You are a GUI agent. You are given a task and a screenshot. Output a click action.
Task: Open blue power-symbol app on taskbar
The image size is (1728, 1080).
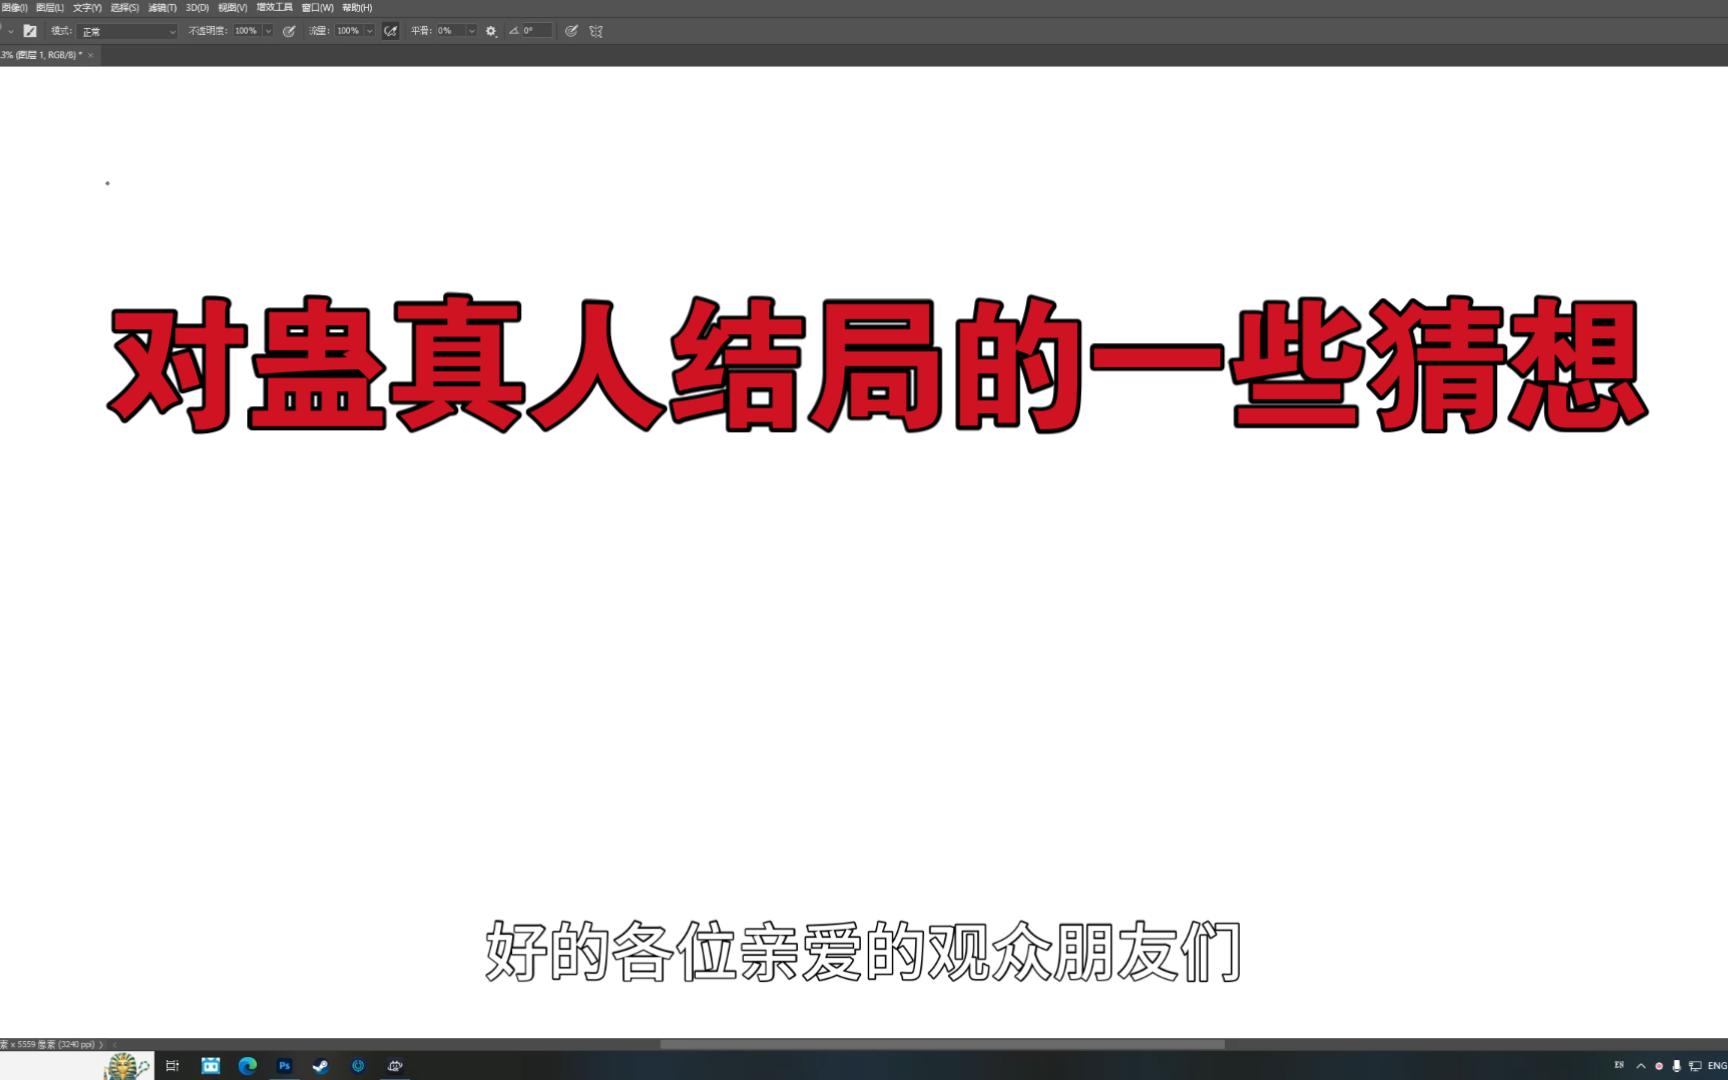358,1066
